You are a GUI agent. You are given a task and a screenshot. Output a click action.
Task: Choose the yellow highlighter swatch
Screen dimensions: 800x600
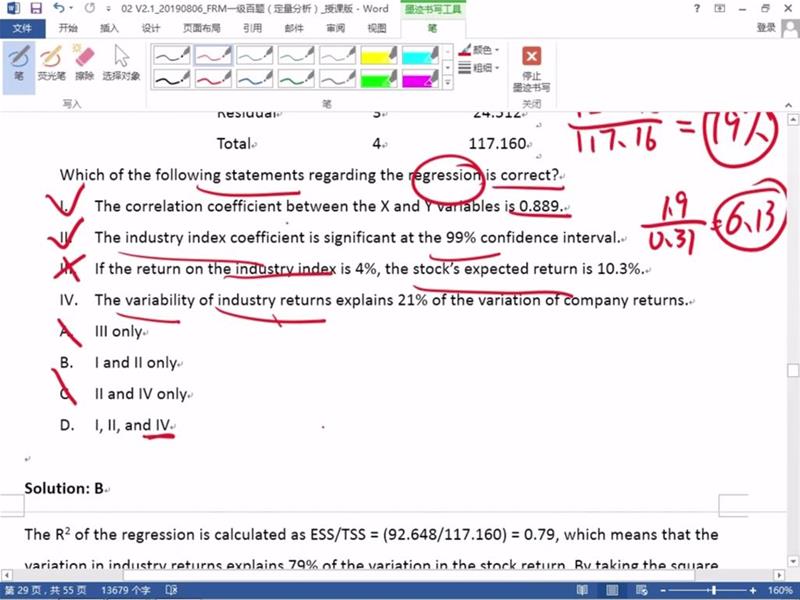click(x=379, y=55)
